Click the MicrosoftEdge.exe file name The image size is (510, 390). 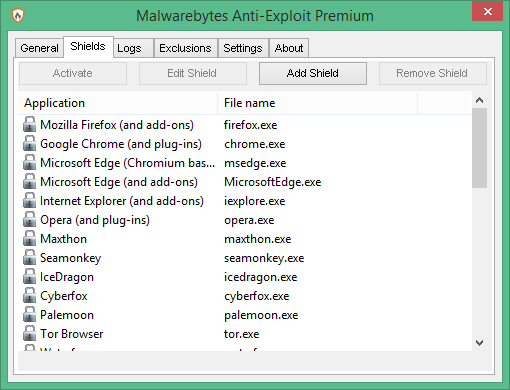(x=273, y=182)
